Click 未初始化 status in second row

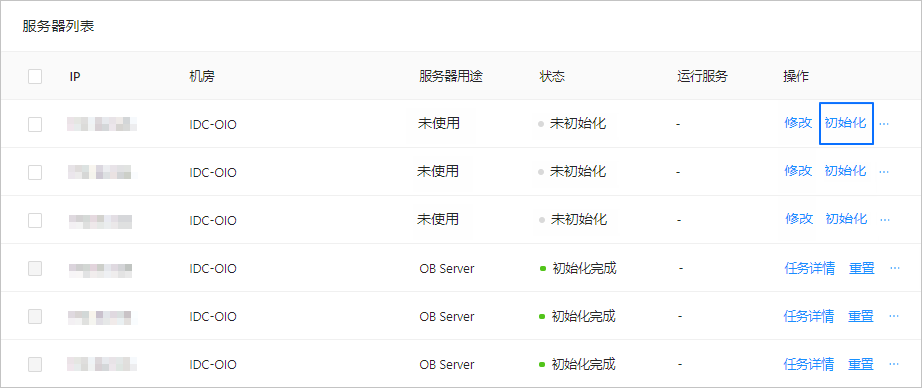tap(577, 172)
